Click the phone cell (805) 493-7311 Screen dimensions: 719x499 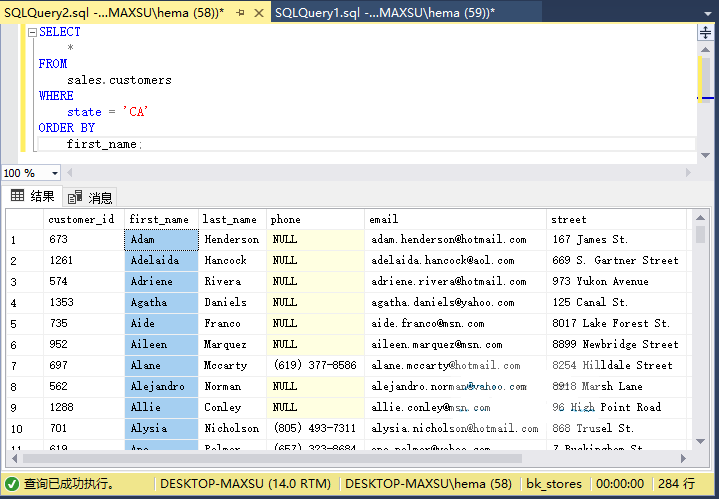coord(315,429)
